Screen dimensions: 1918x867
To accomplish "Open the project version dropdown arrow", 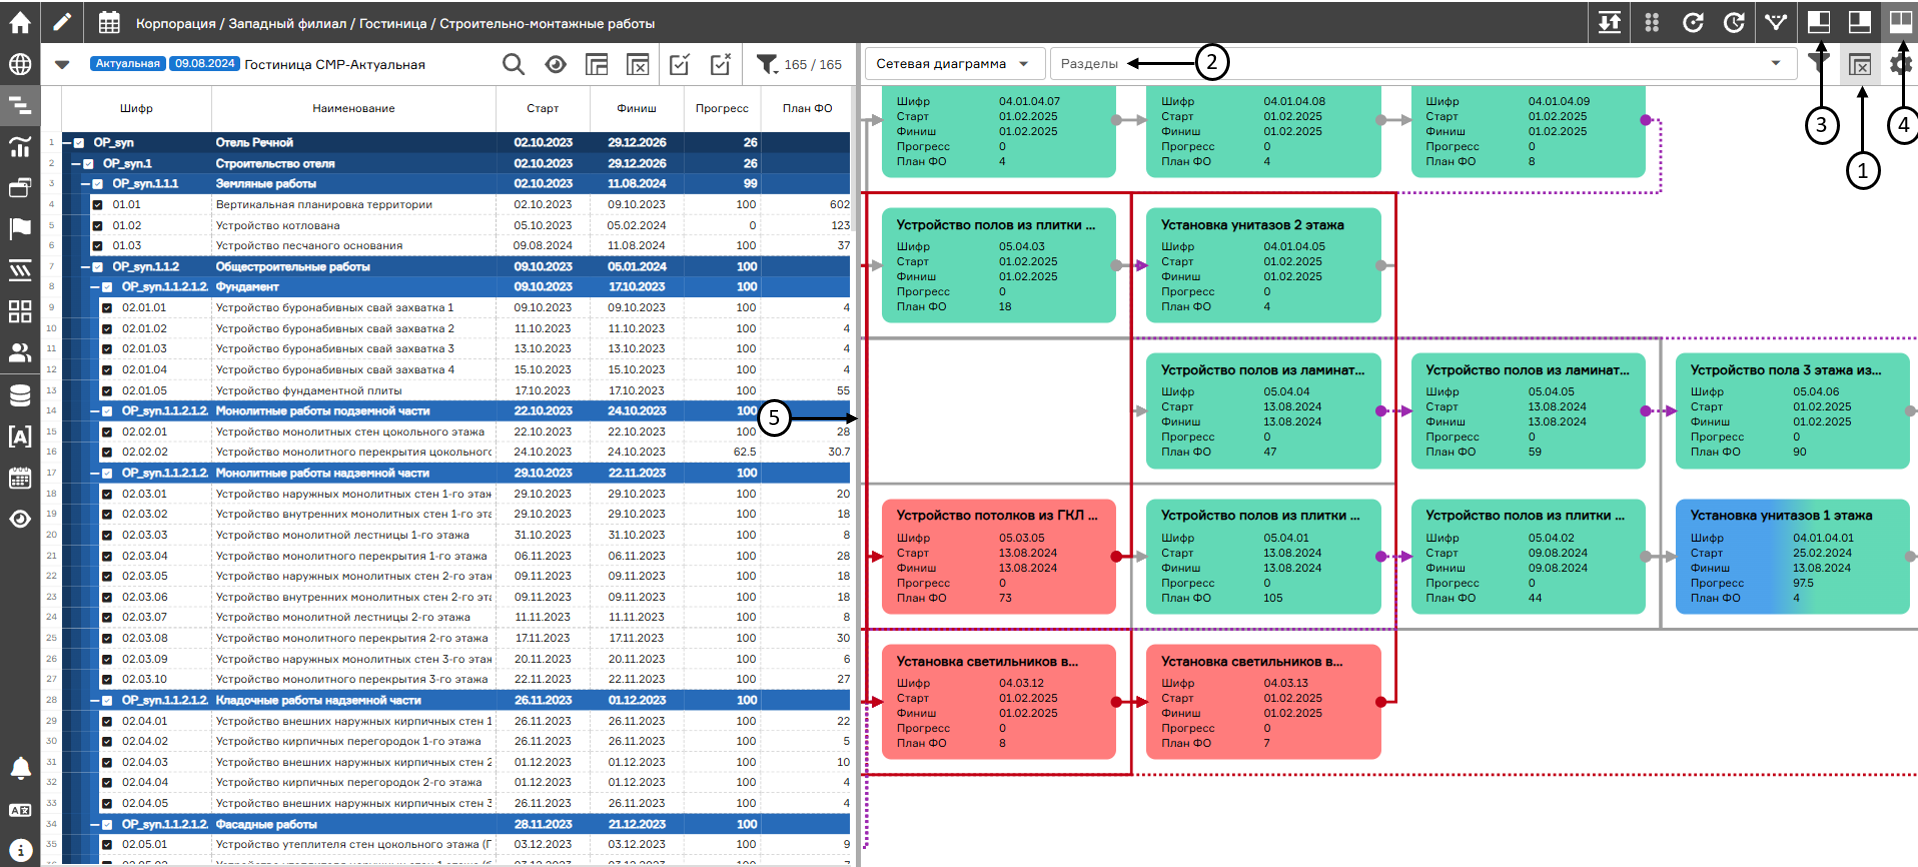I will [62, 65].
